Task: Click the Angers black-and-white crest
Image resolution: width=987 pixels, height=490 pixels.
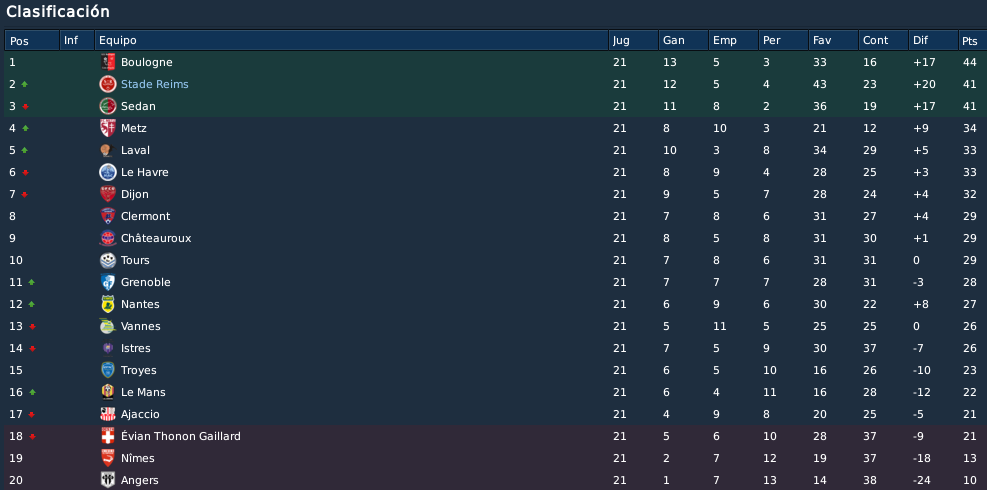Action: pyautogui.click(x=108, y=480)
